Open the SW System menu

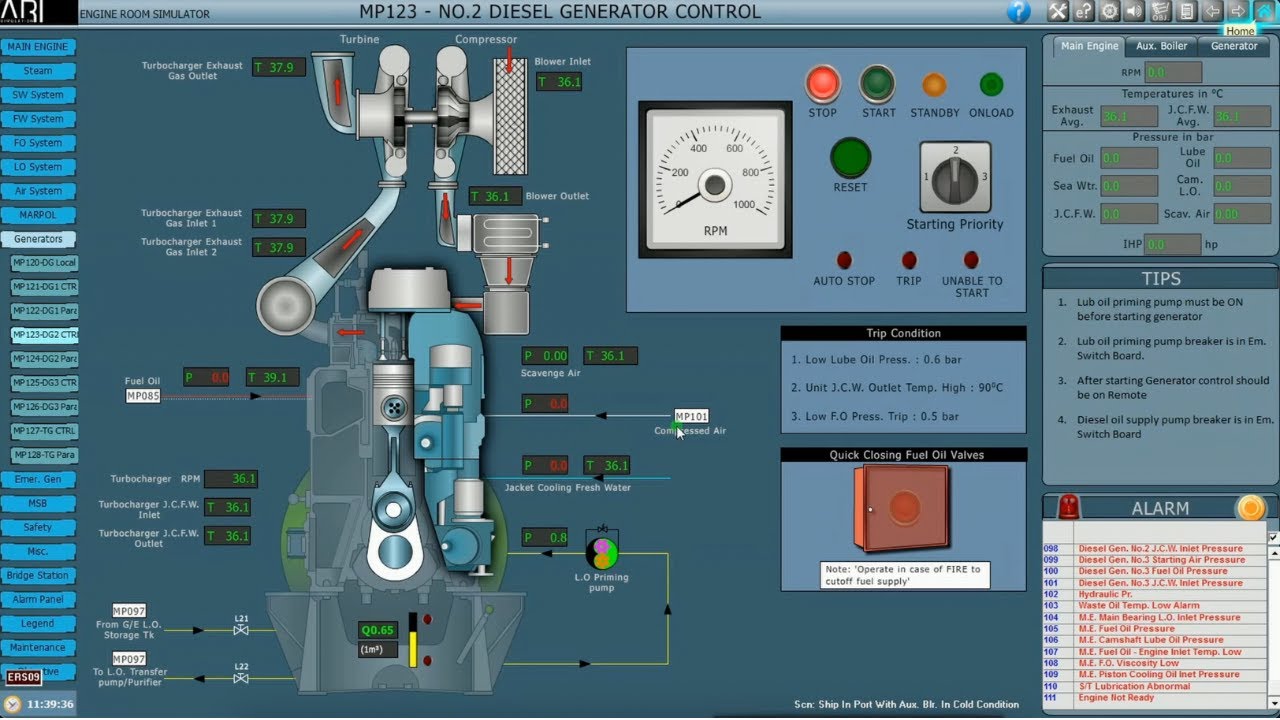pos(38,95)
